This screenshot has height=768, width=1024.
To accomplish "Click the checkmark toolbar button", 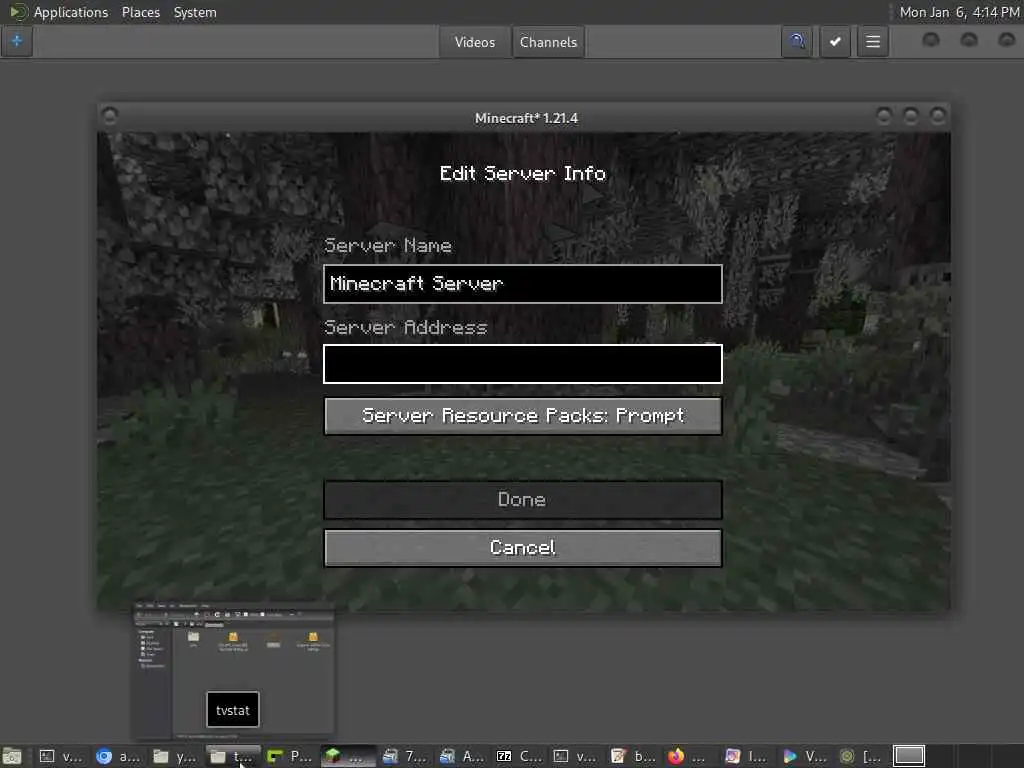I will click(x=835, y=42).
